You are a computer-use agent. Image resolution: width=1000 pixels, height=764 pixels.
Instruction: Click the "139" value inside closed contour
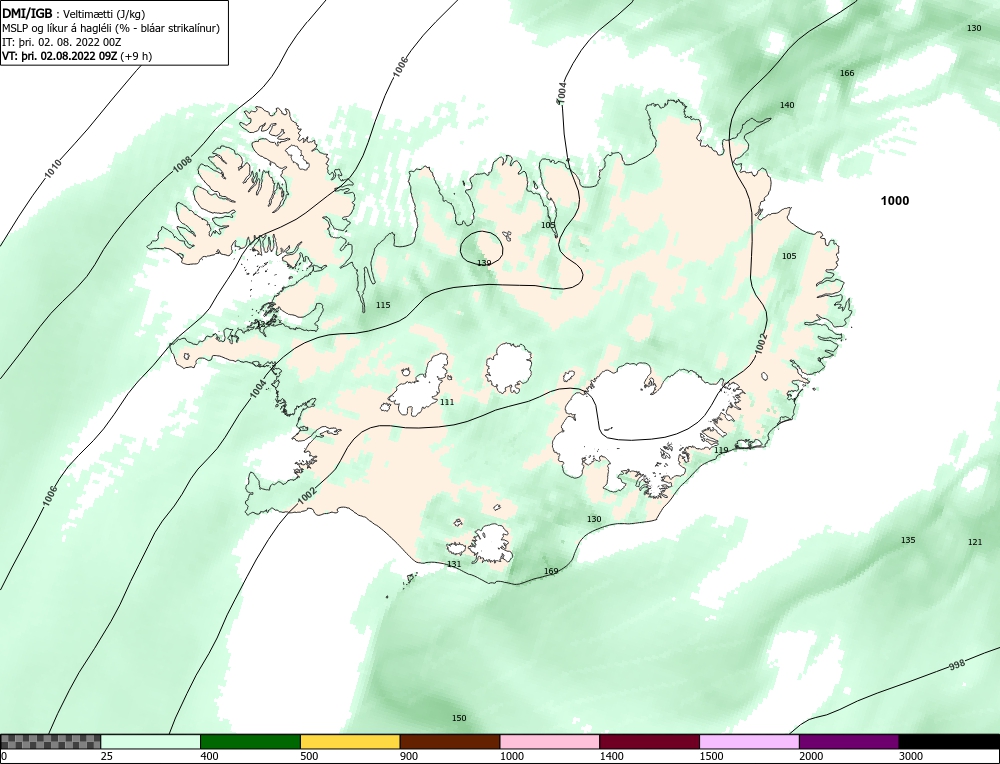(x=484, y=263)
